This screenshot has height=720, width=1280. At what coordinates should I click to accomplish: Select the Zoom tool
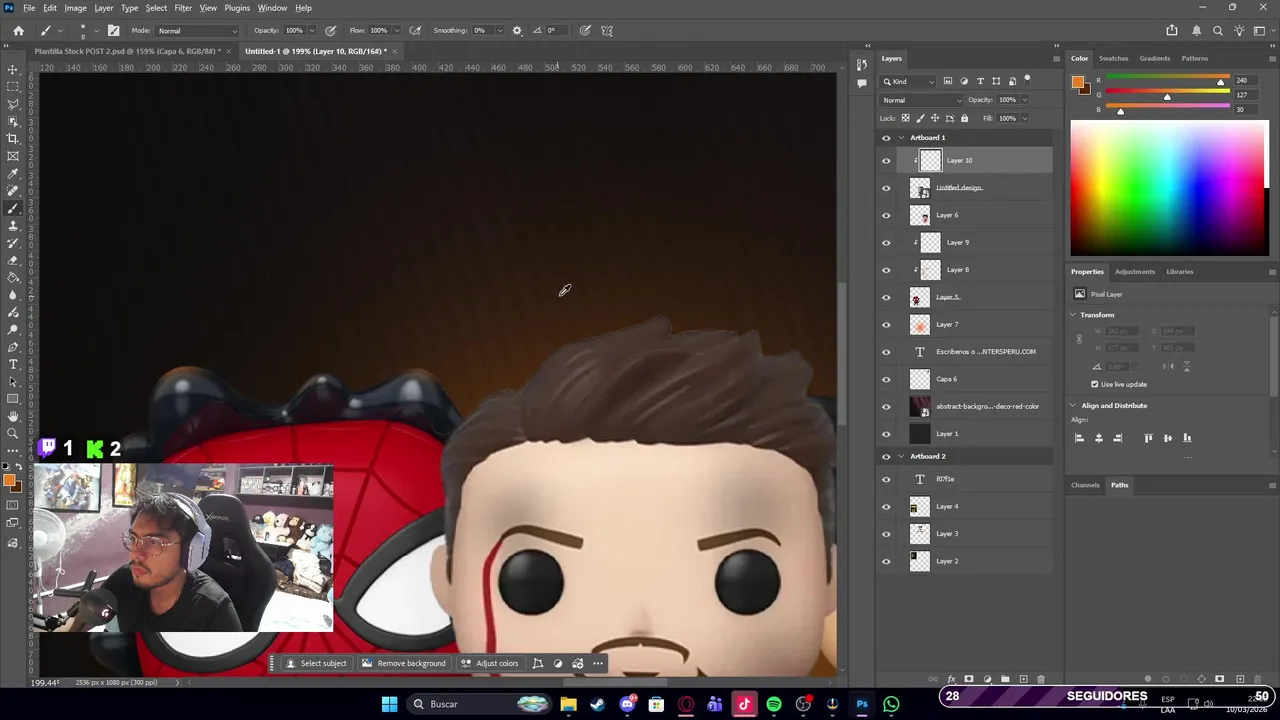click(13, 433)
